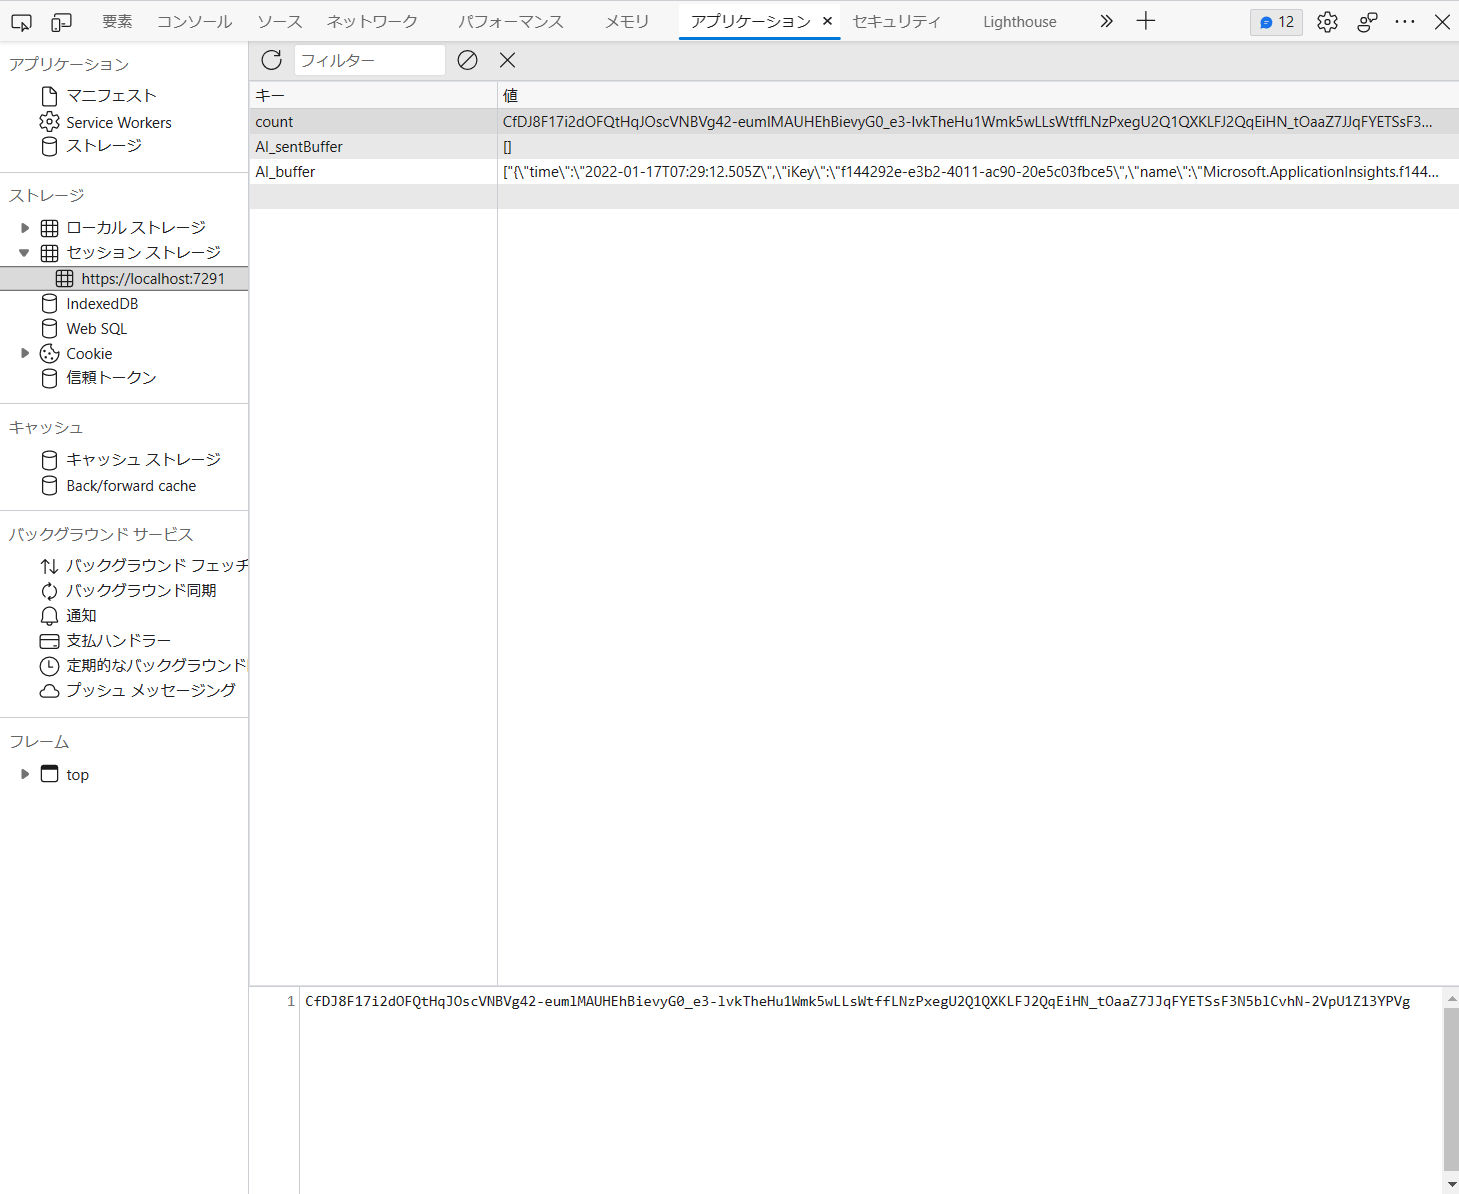Open 定期的なバックグラウンド sync item
1459x1194 pixels.
tap(156, 666)
